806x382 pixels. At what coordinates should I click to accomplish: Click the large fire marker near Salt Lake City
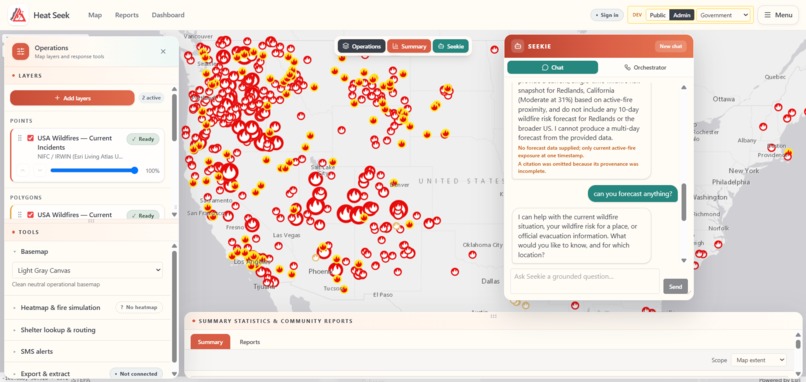point(316,179)
